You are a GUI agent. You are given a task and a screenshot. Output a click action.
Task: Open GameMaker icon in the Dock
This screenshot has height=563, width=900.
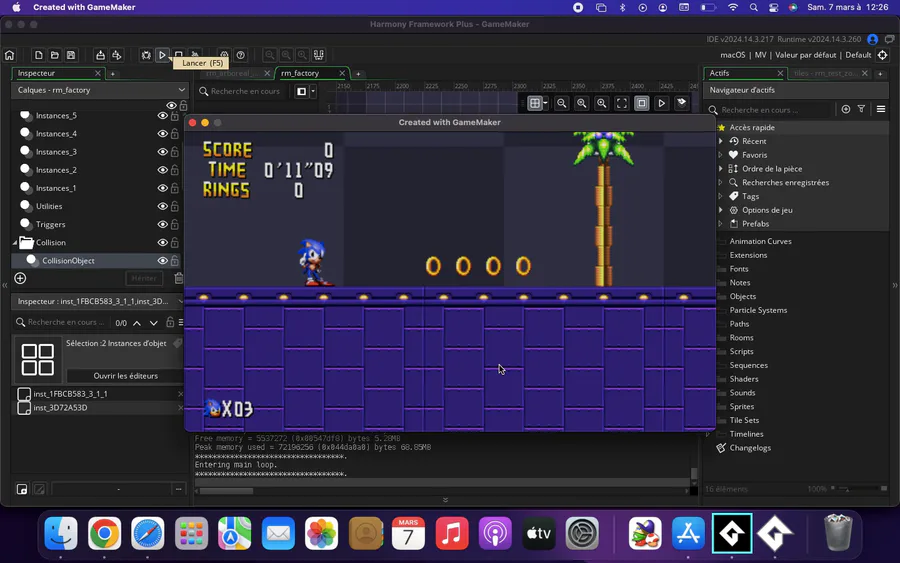click(x=732, y=534)
